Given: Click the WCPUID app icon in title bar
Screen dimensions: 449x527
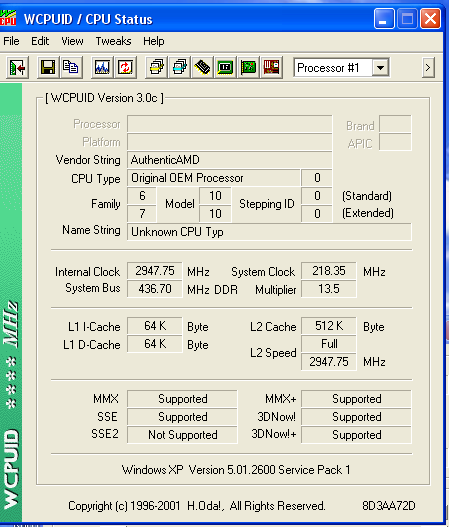Looking at the screenshot, I should [8, 18].
